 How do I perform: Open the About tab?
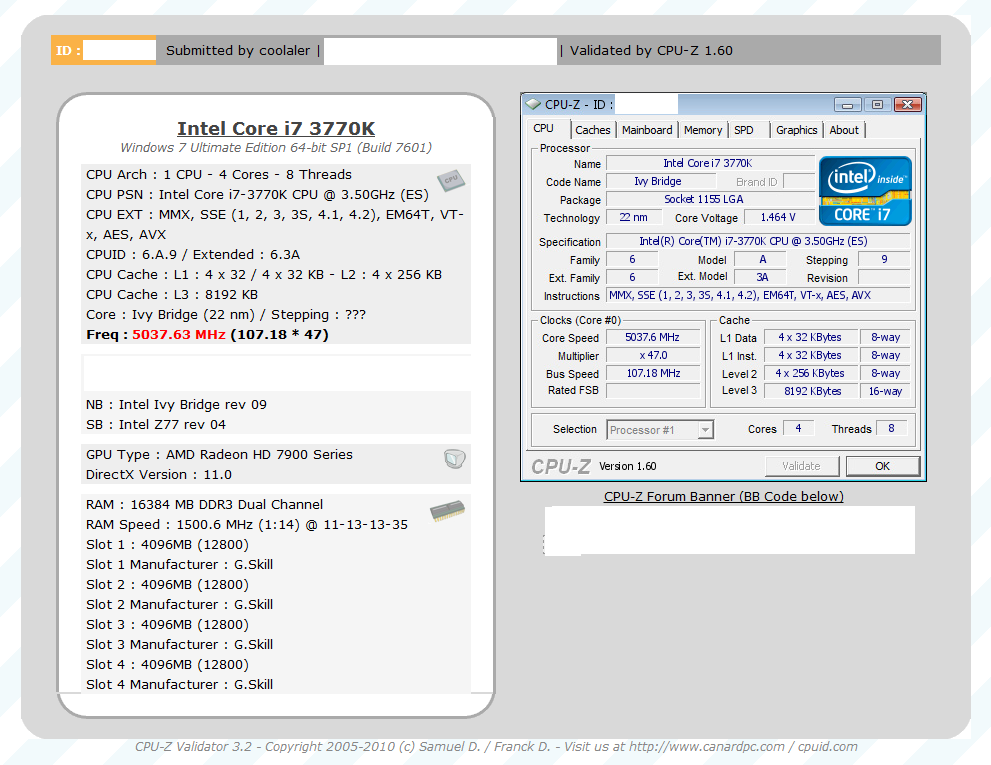click(844, 130)
